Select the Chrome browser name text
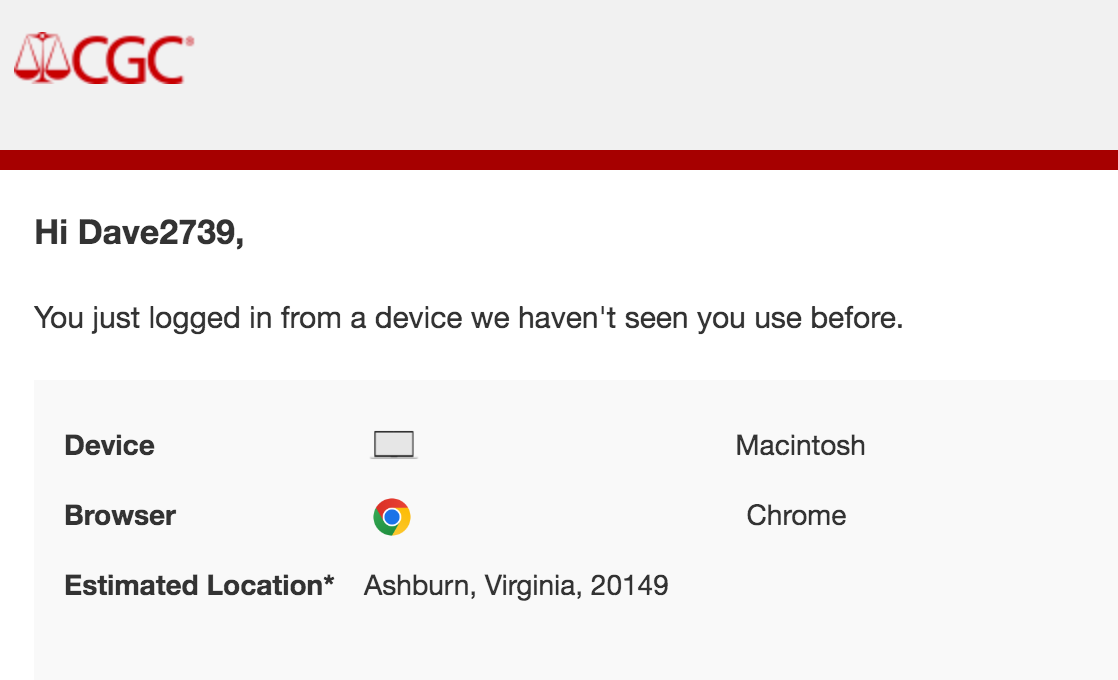 796,515
